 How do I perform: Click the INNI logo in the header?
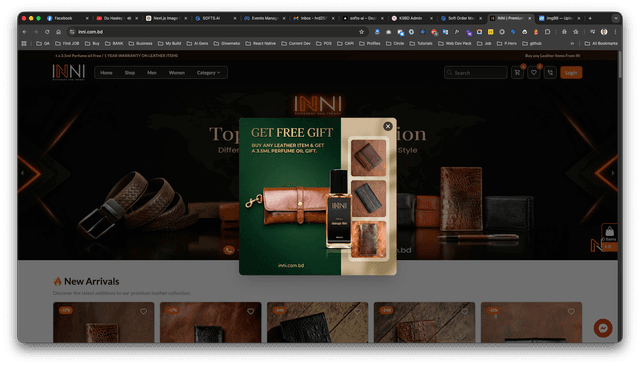coord(69,72)
